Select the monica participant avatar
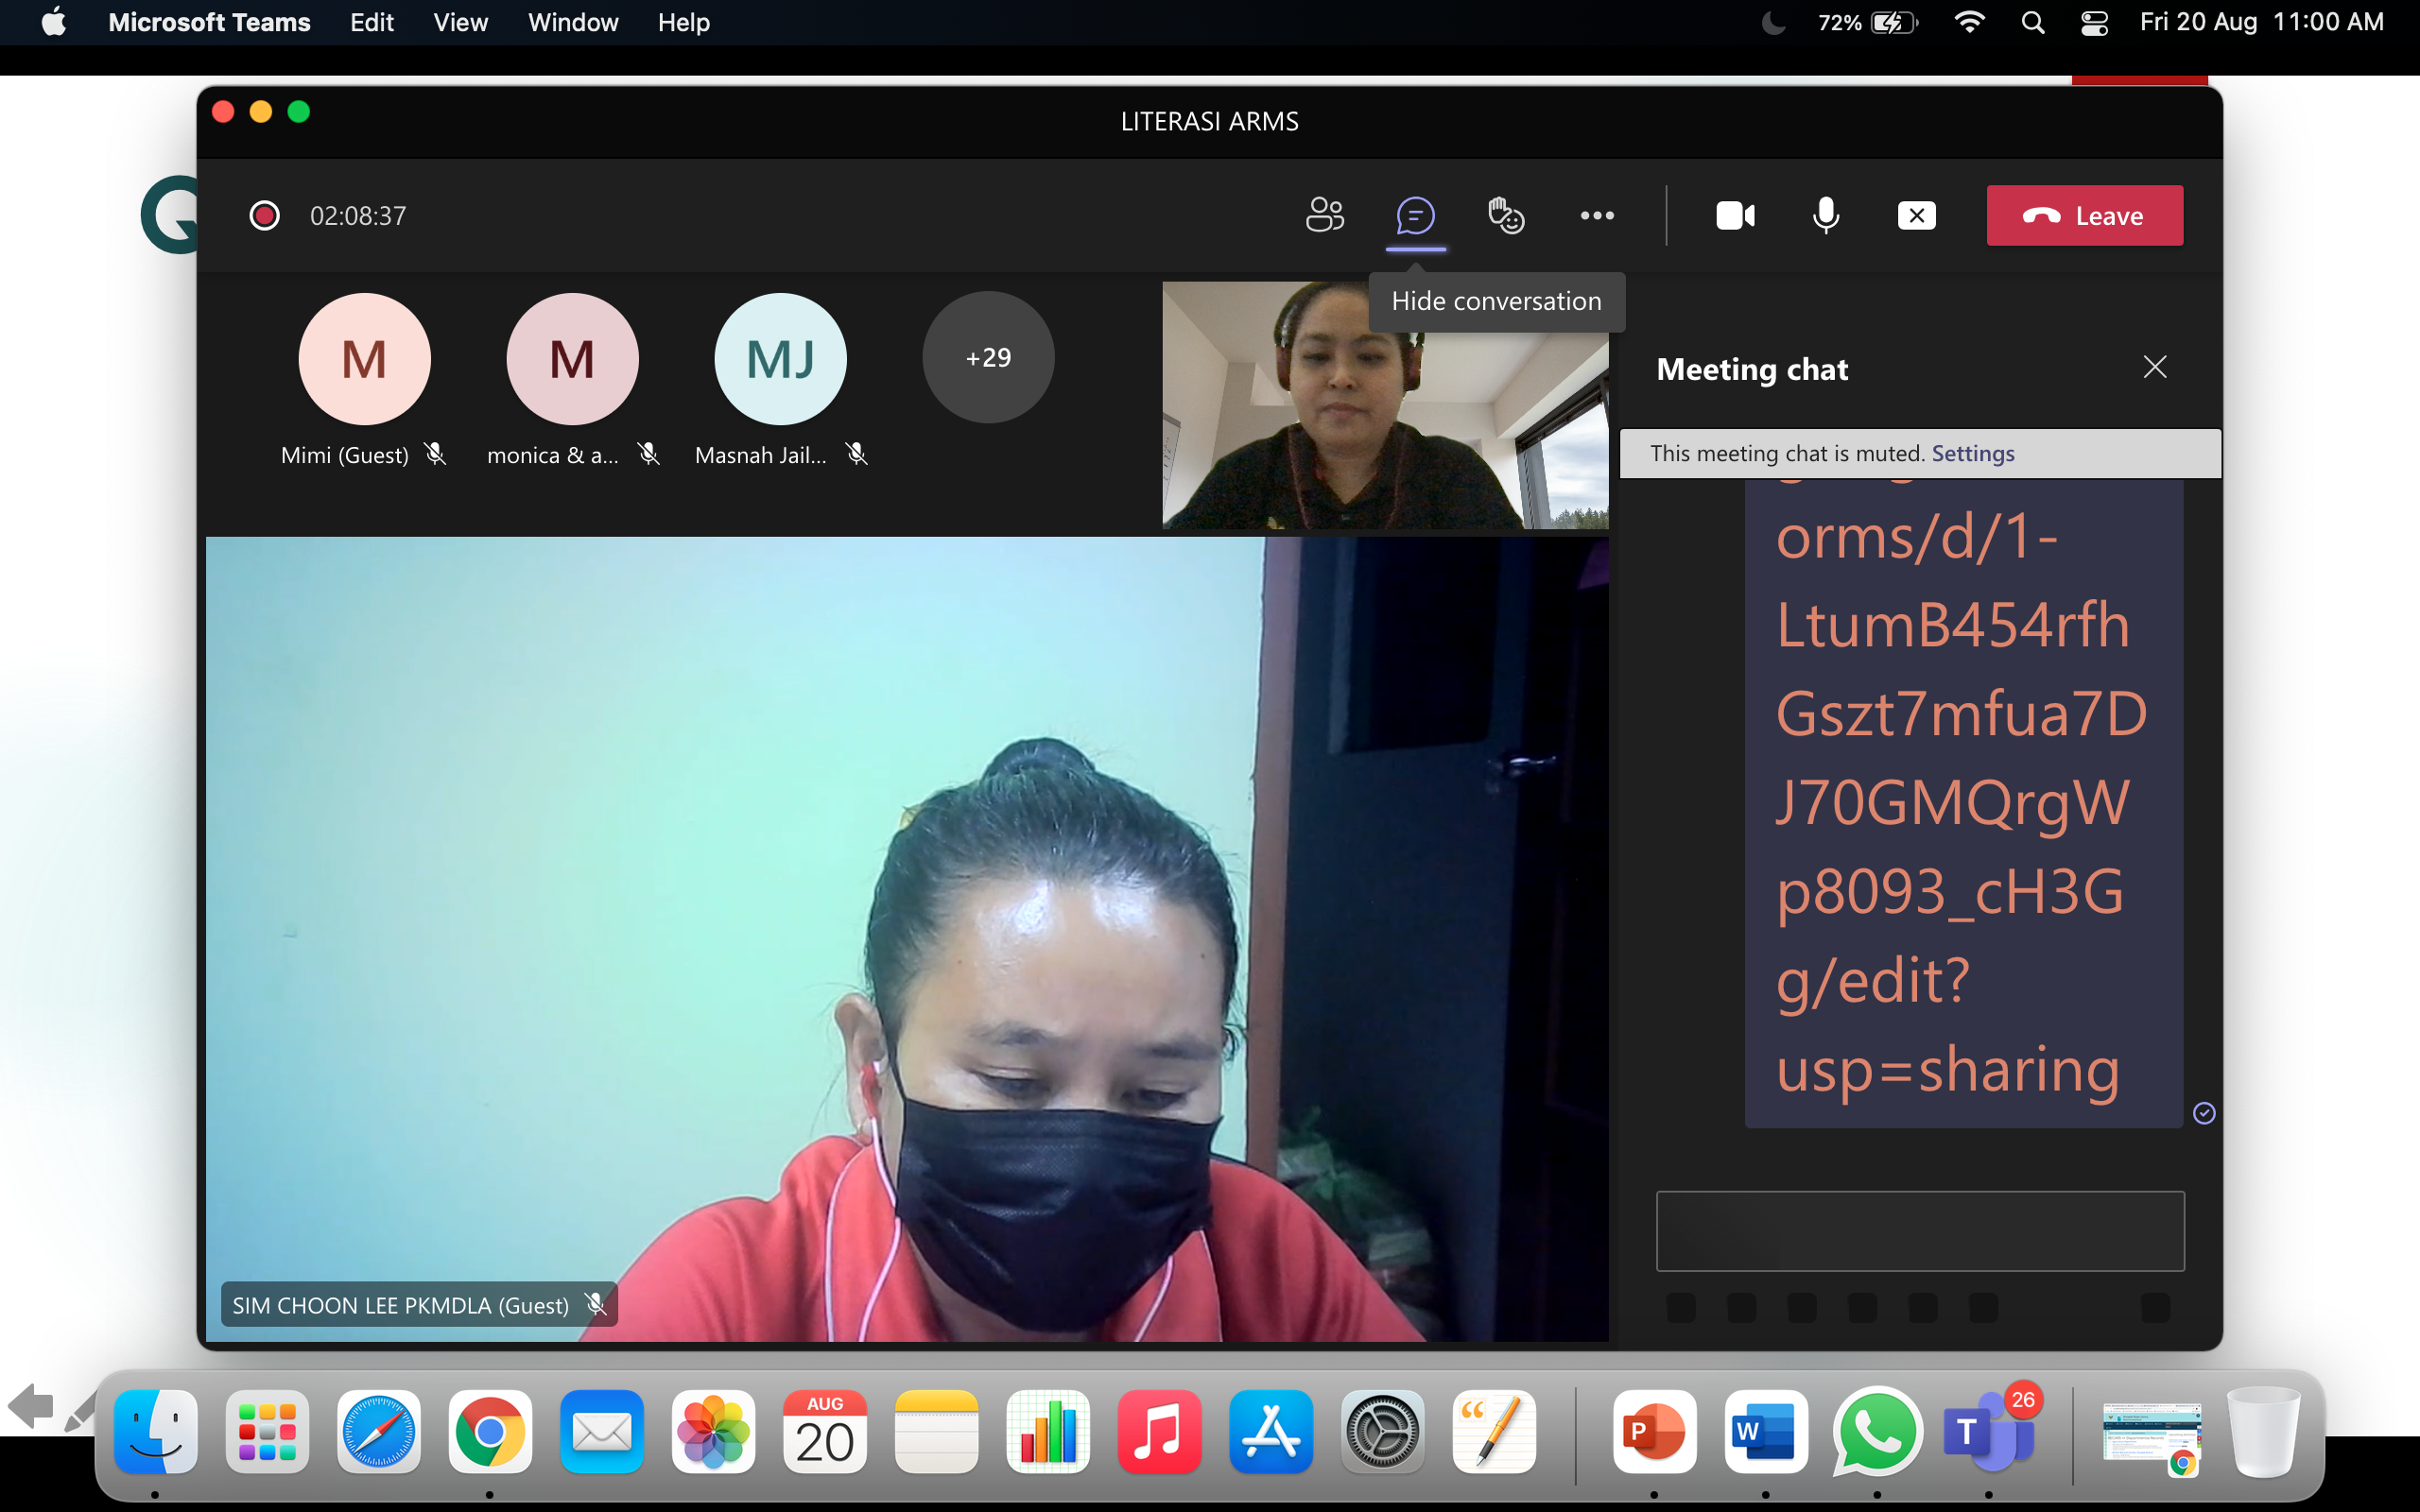This screenshot has height=1512, width=2420. (572, 358)
